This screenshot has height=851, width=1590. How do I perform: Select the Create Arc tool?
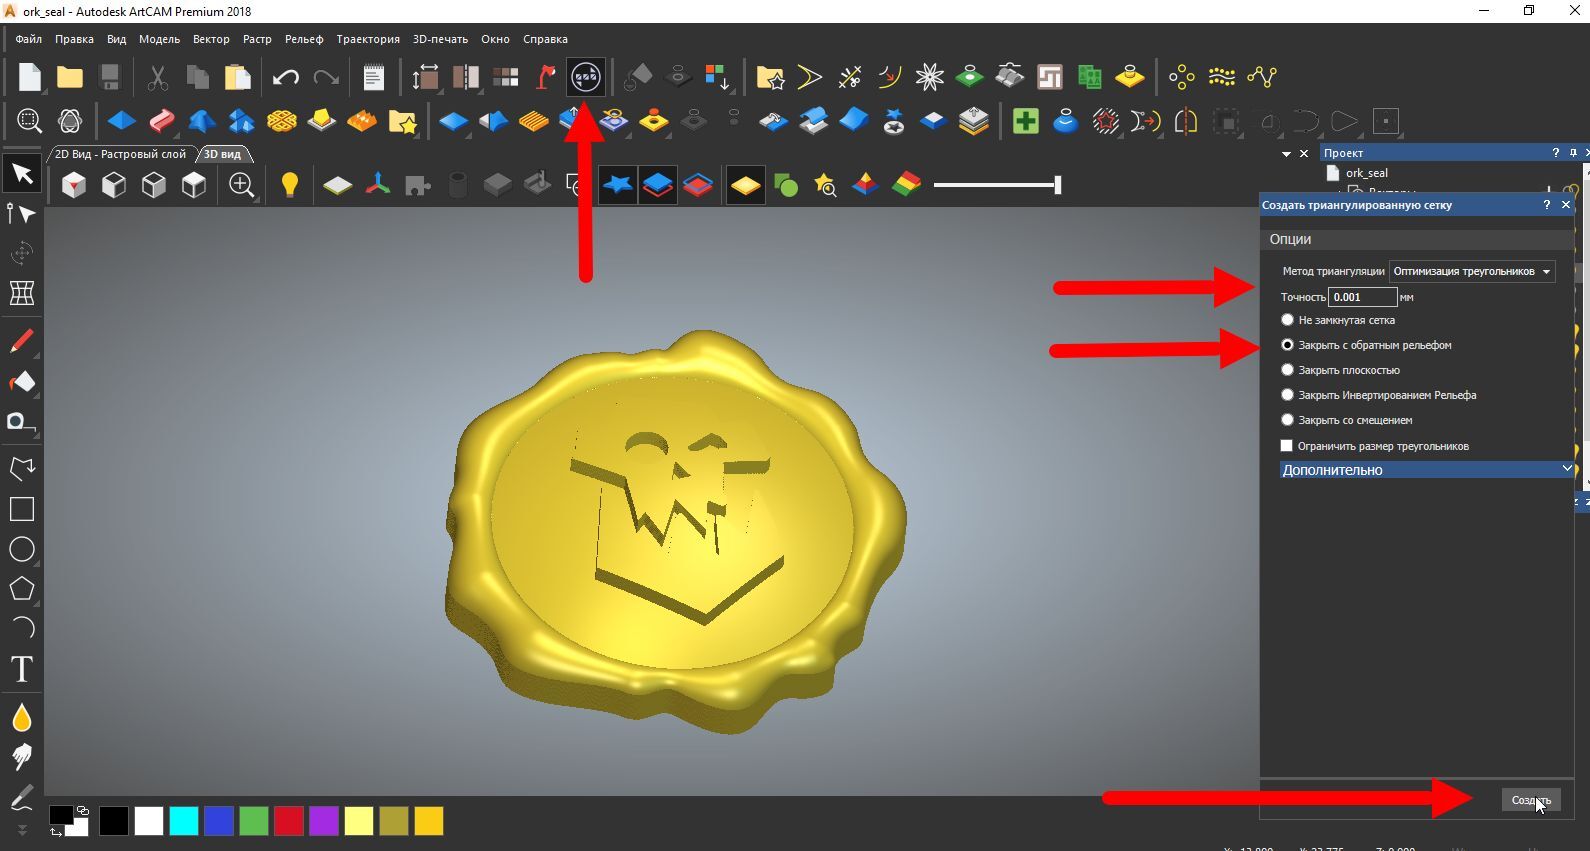point(22,628)
